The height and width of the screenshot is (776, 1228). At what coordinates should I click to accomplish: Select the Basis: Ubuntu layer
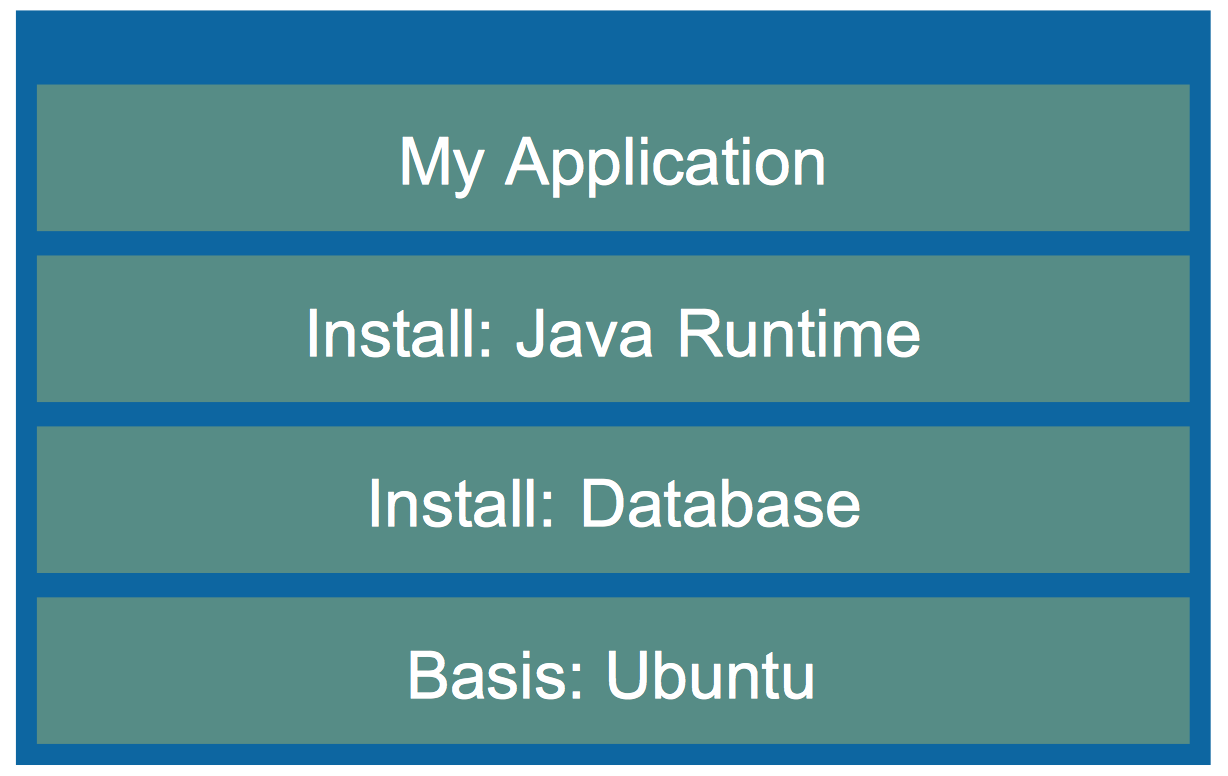pos(613,671)
